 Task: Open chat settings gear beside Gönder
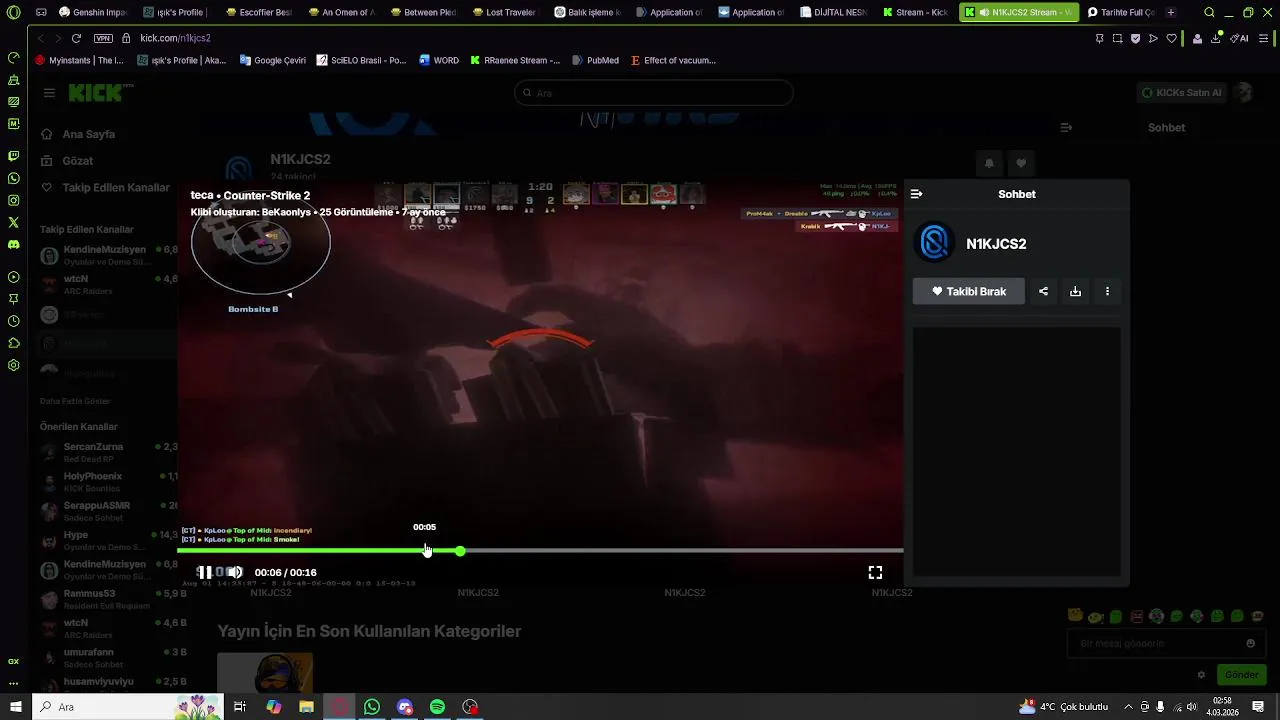tap(1201, 675)
